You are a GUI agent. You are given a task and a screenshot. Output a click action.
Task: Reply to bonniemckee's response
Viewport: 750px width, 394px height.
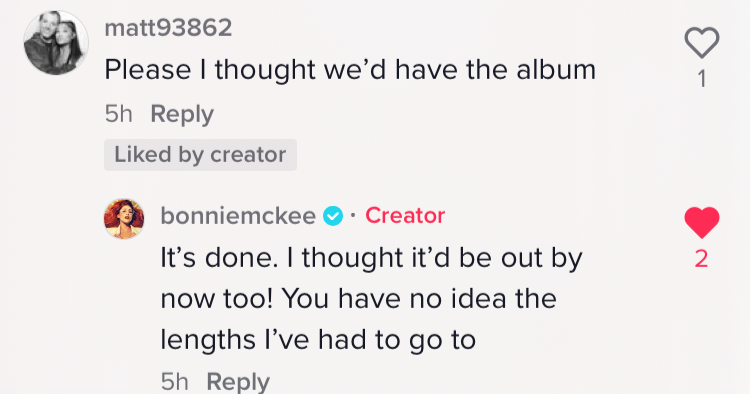pyautogui.click(x=238, y=382)
